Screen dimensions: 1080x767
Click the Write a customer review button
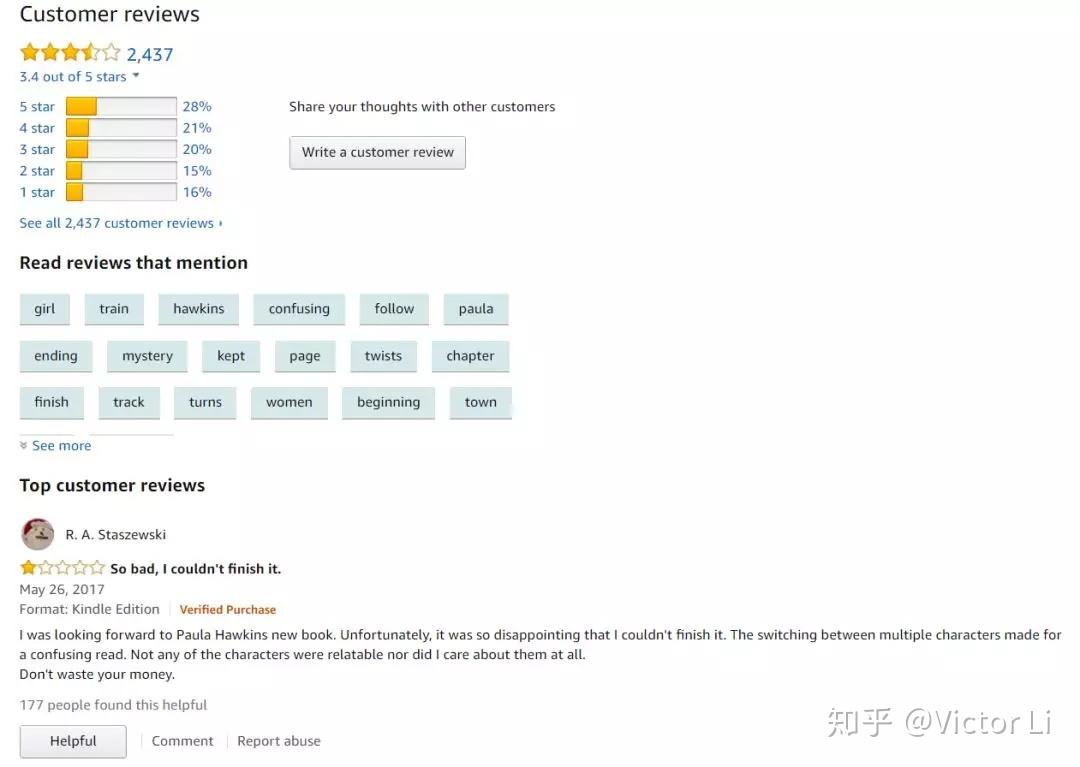pos(377,152)
